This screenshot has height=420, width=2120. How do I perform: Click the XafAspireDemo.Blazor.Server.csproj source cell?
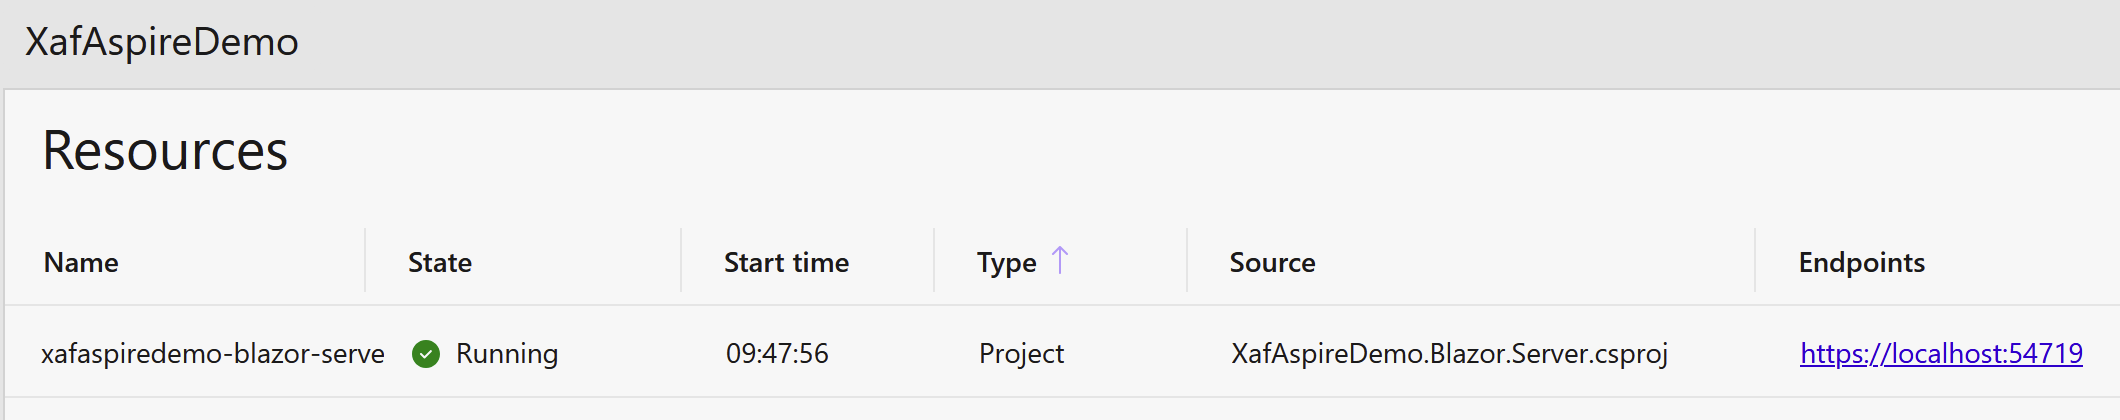click(x=1449, y=354)
